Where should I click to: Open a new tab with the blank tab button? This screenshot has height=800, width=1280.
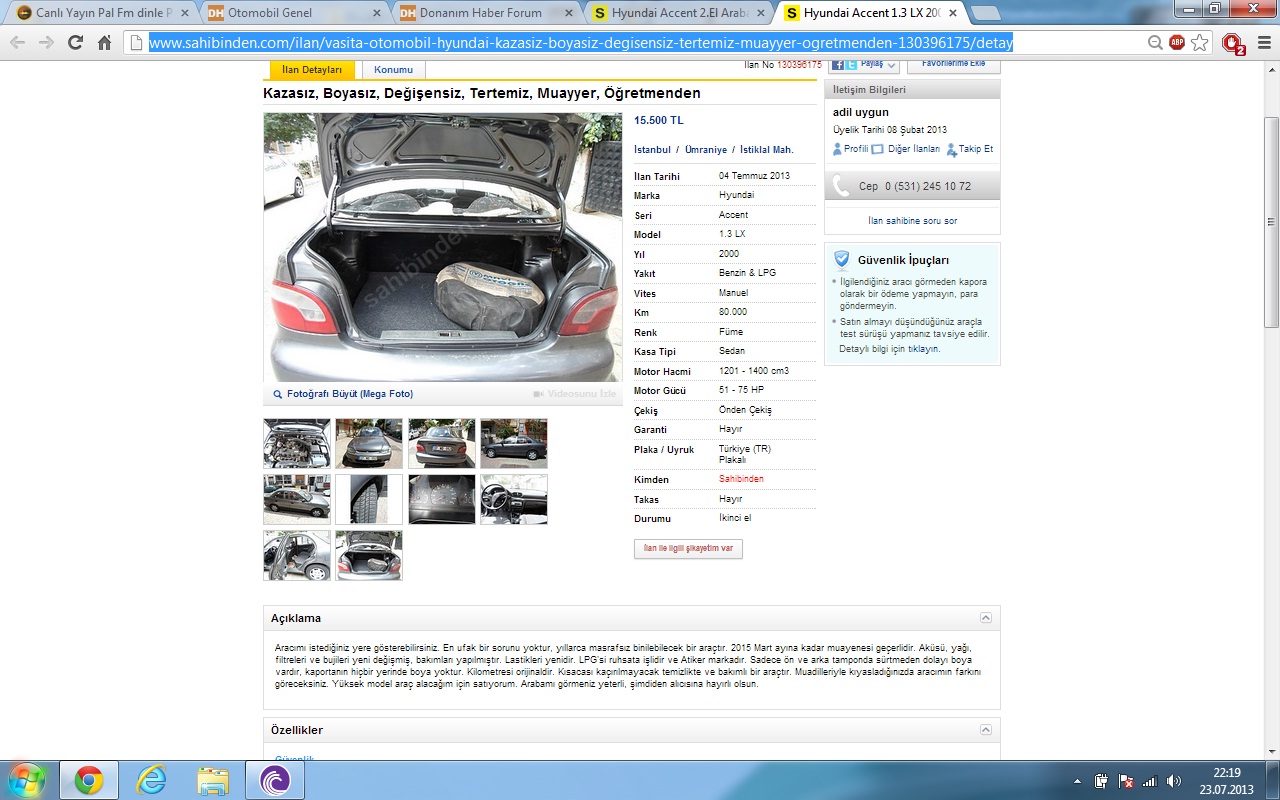click(987, 13)
